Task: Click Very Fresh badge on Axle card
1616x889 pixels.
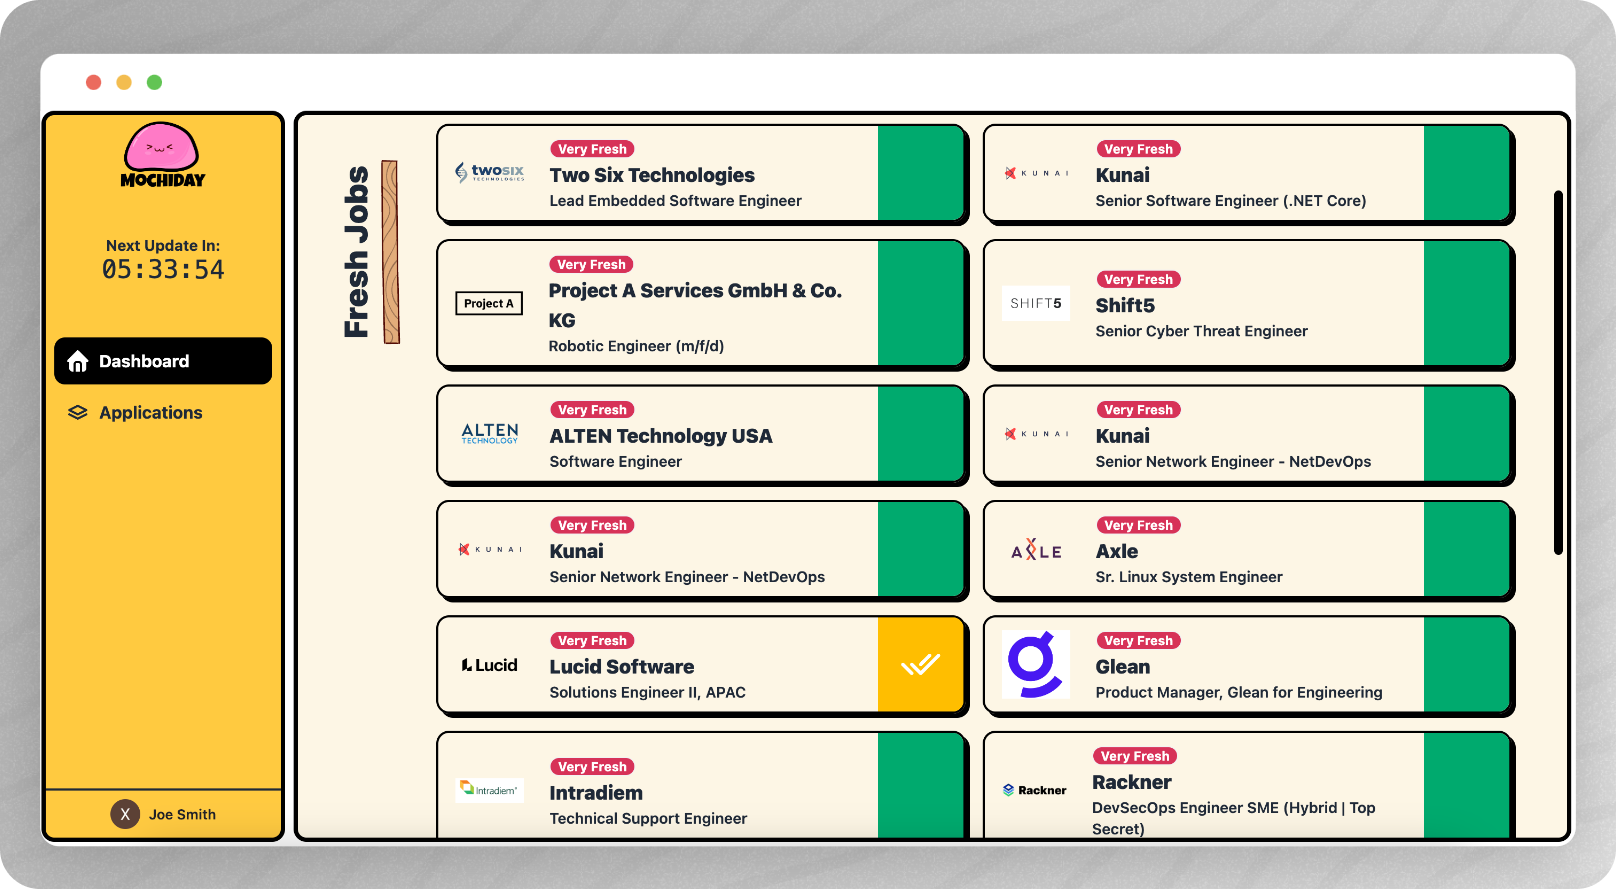Action: [x=1138, y=525]
